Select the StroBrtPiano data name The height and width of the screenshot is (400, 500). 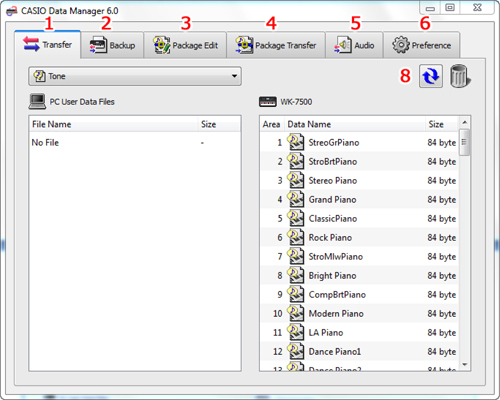(333, 162)
